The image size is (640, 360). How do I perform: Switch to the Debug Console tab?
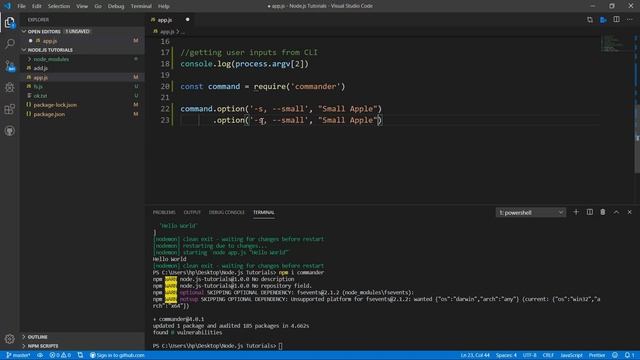click(227, 212)
